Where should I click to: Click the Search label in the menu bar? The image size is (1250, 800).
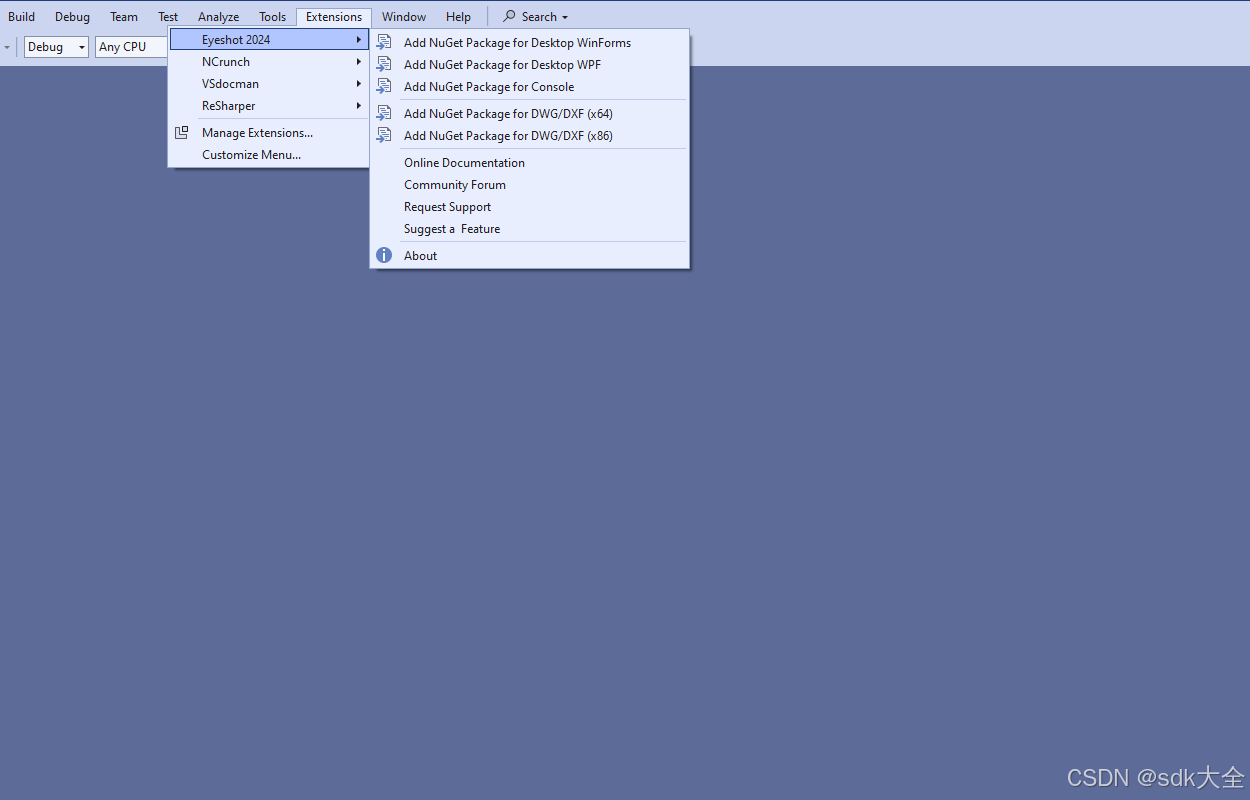[x=539, y=16]
